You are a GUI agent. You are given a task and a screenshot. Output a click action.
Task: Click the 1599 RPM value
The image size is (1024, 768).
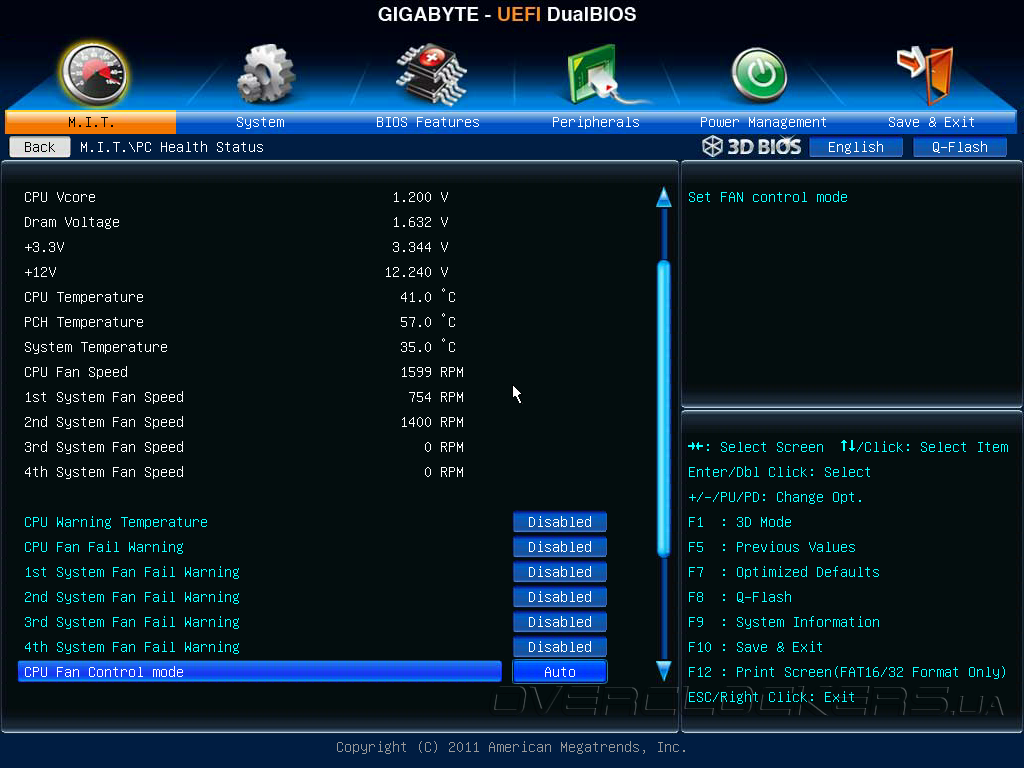coord(432,372)
